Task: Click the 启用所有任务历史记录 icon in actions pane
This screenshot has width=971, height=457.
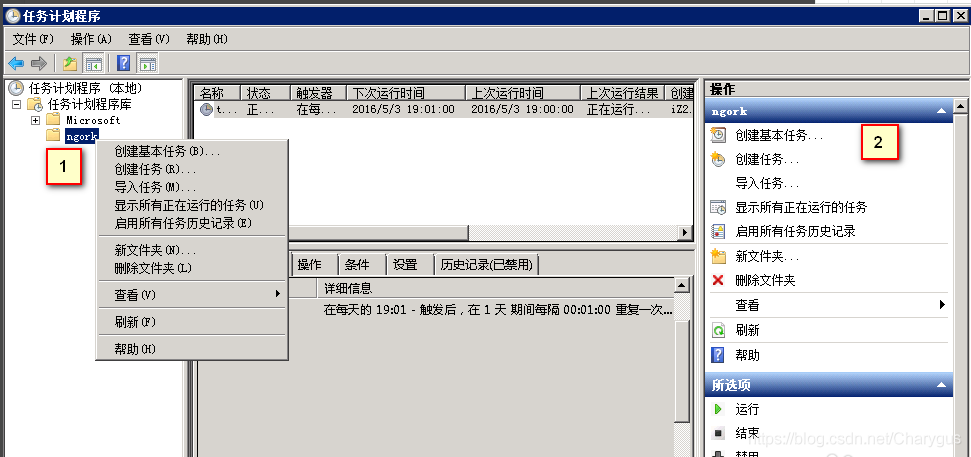Action: point(718,232)
